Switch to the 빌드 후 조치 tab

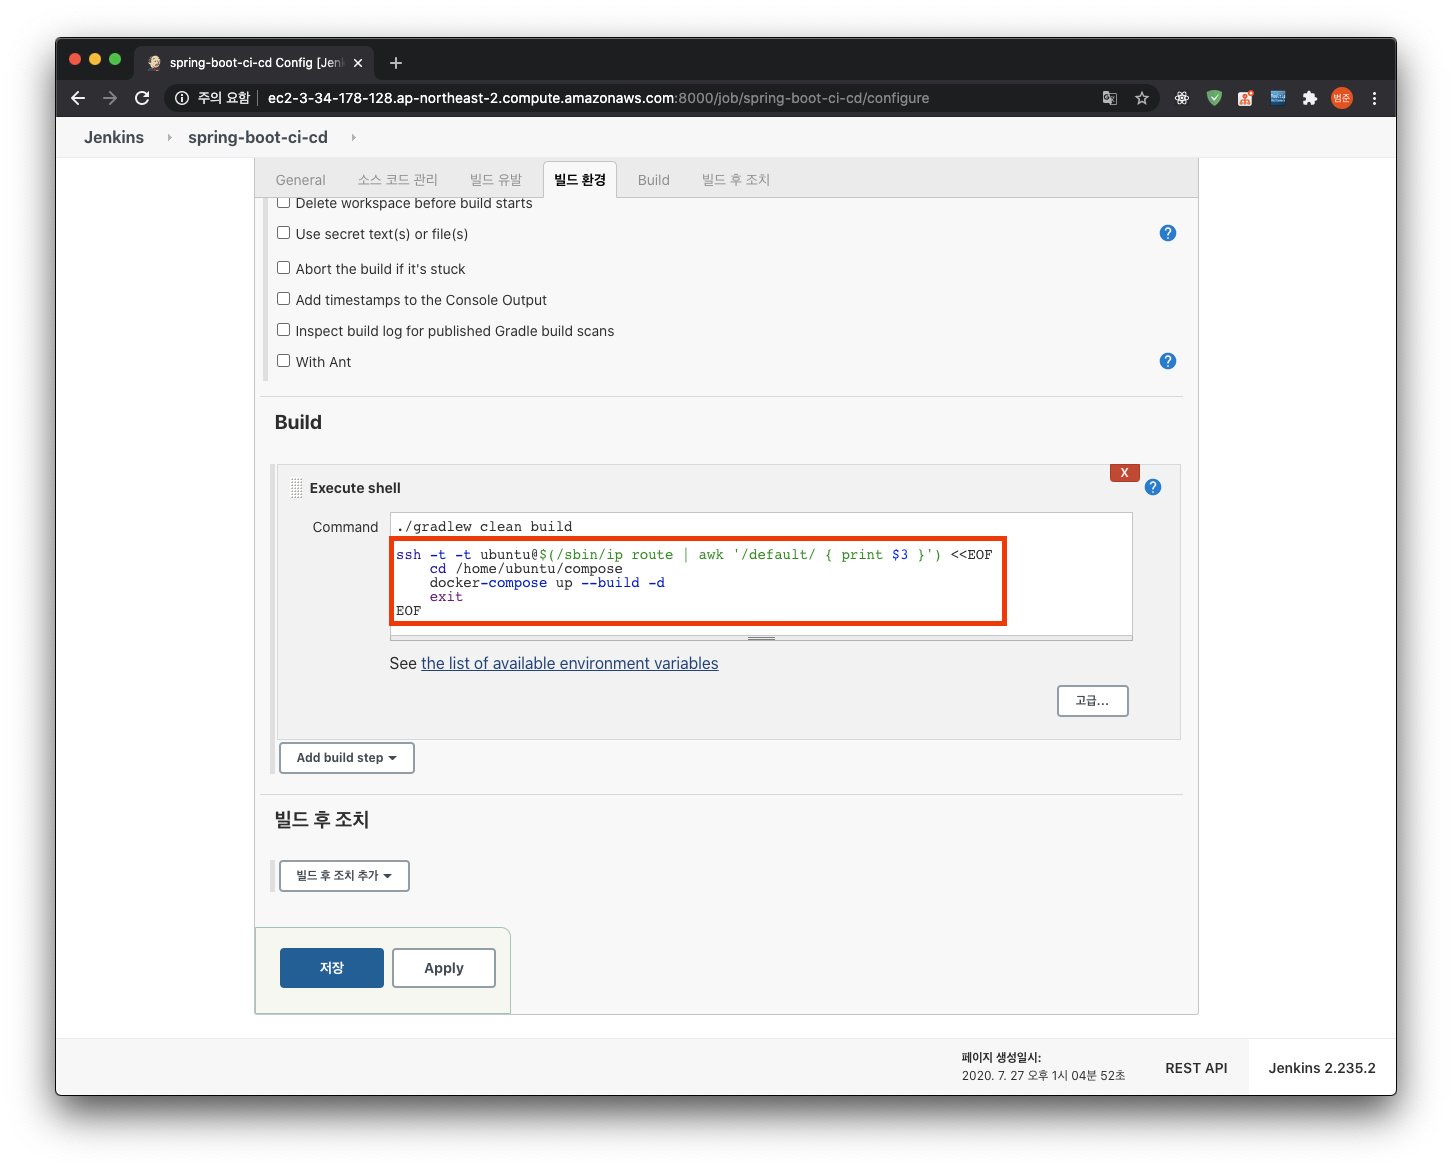point(736,180)
